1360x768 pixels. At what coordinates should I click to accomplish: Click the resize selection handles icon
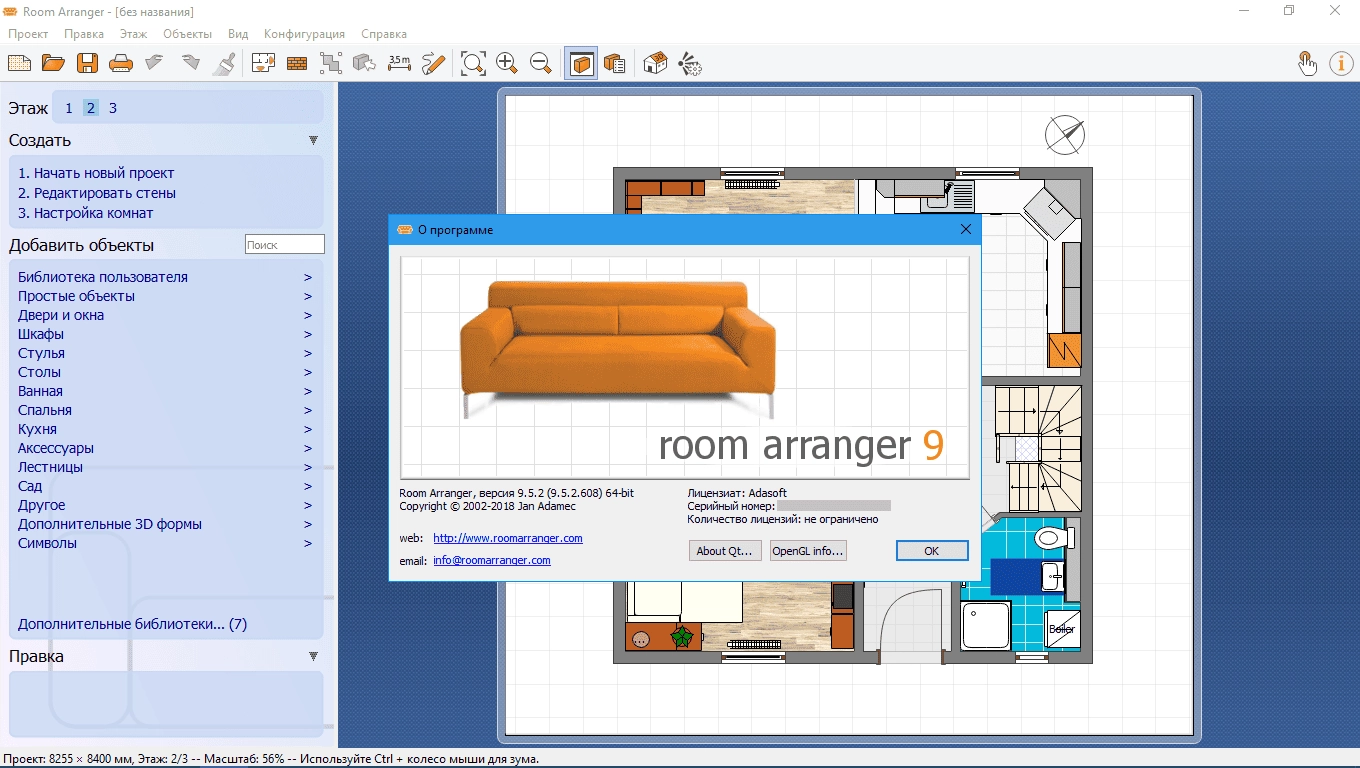click(331, 63)
